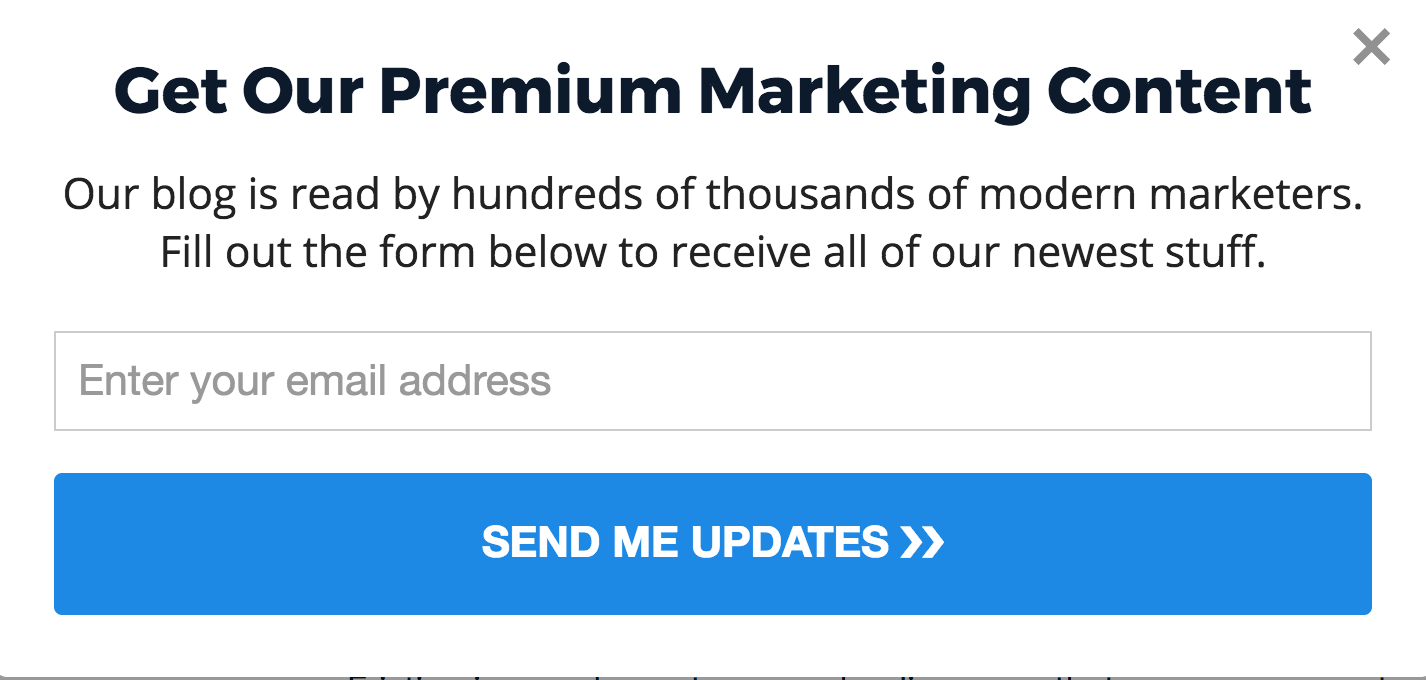Click the word 'Marketing' in the heading

864,93
